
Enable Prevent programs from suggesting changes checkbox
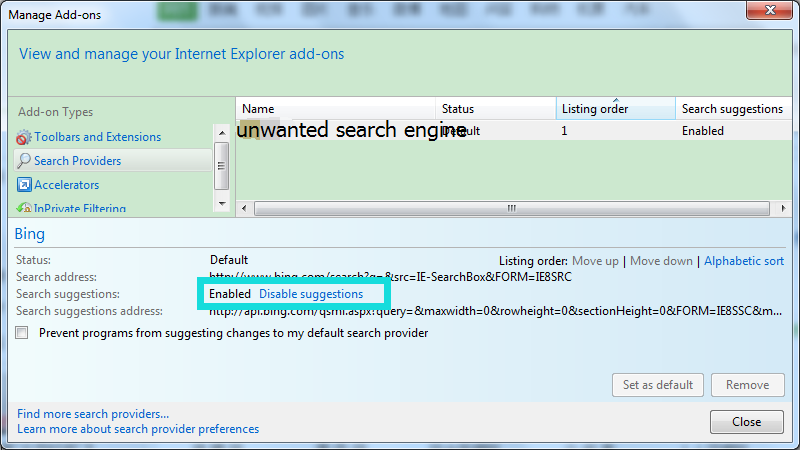[21, 333]
